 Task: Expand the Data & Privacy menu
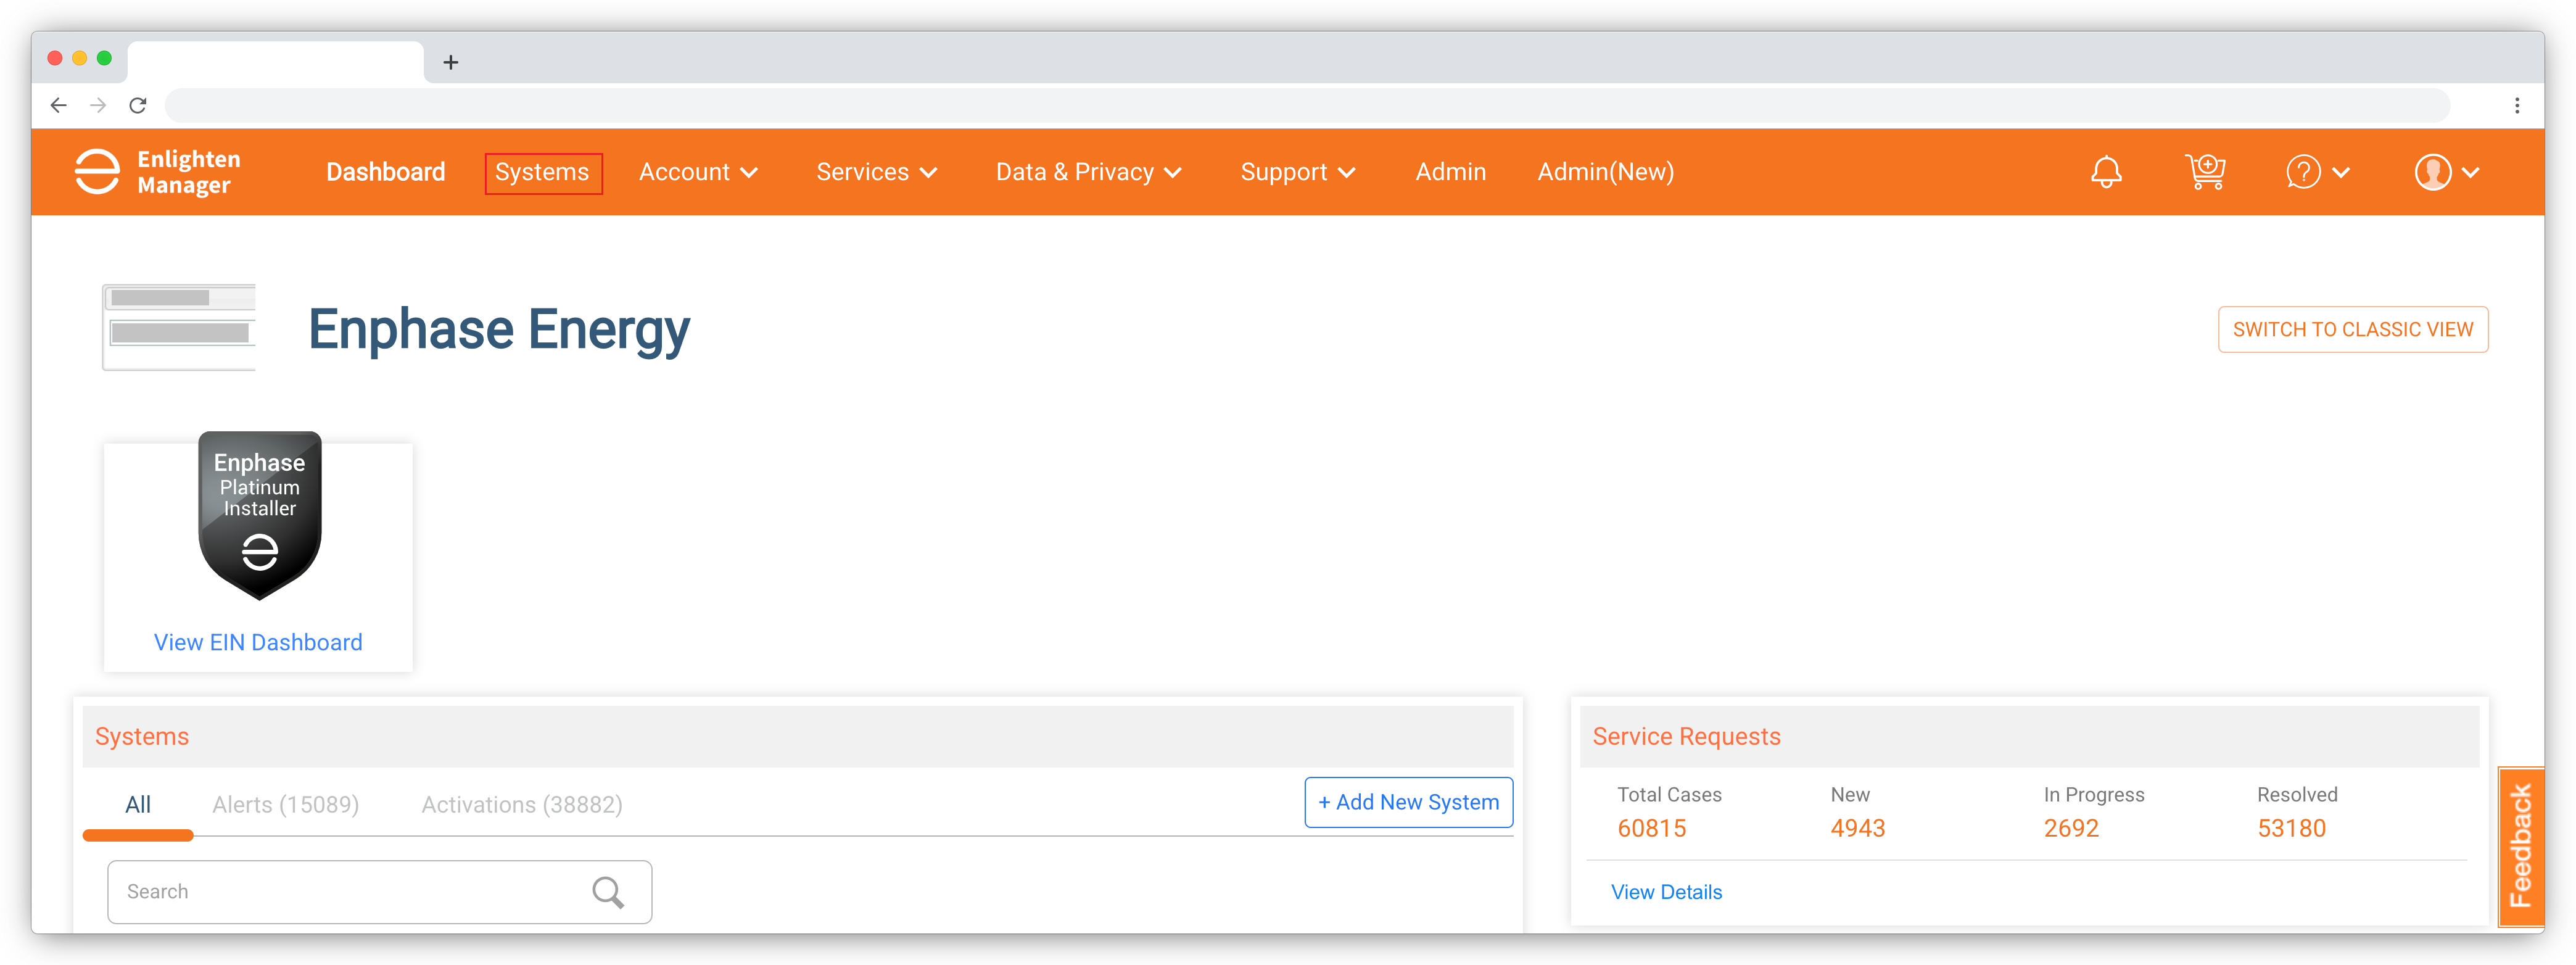[x=1088, y=172]
